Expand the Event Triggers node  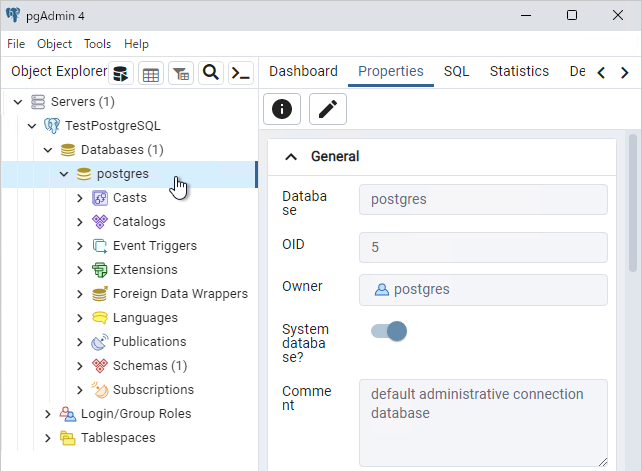tap(80, 246)
